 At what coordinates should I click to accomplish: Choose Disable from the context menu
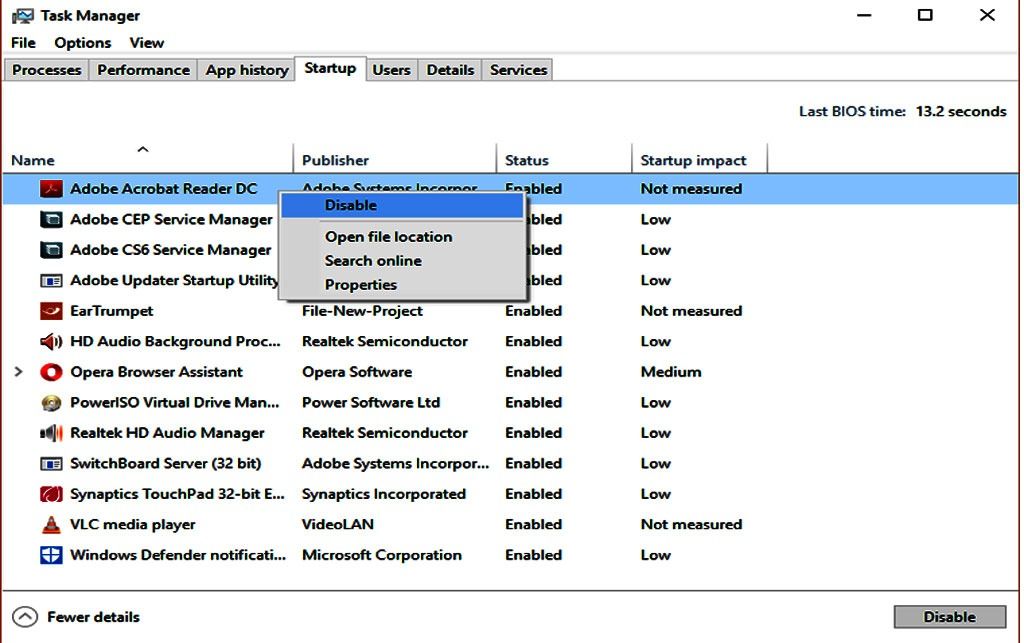pyautogui.click(x=351, y=205)
